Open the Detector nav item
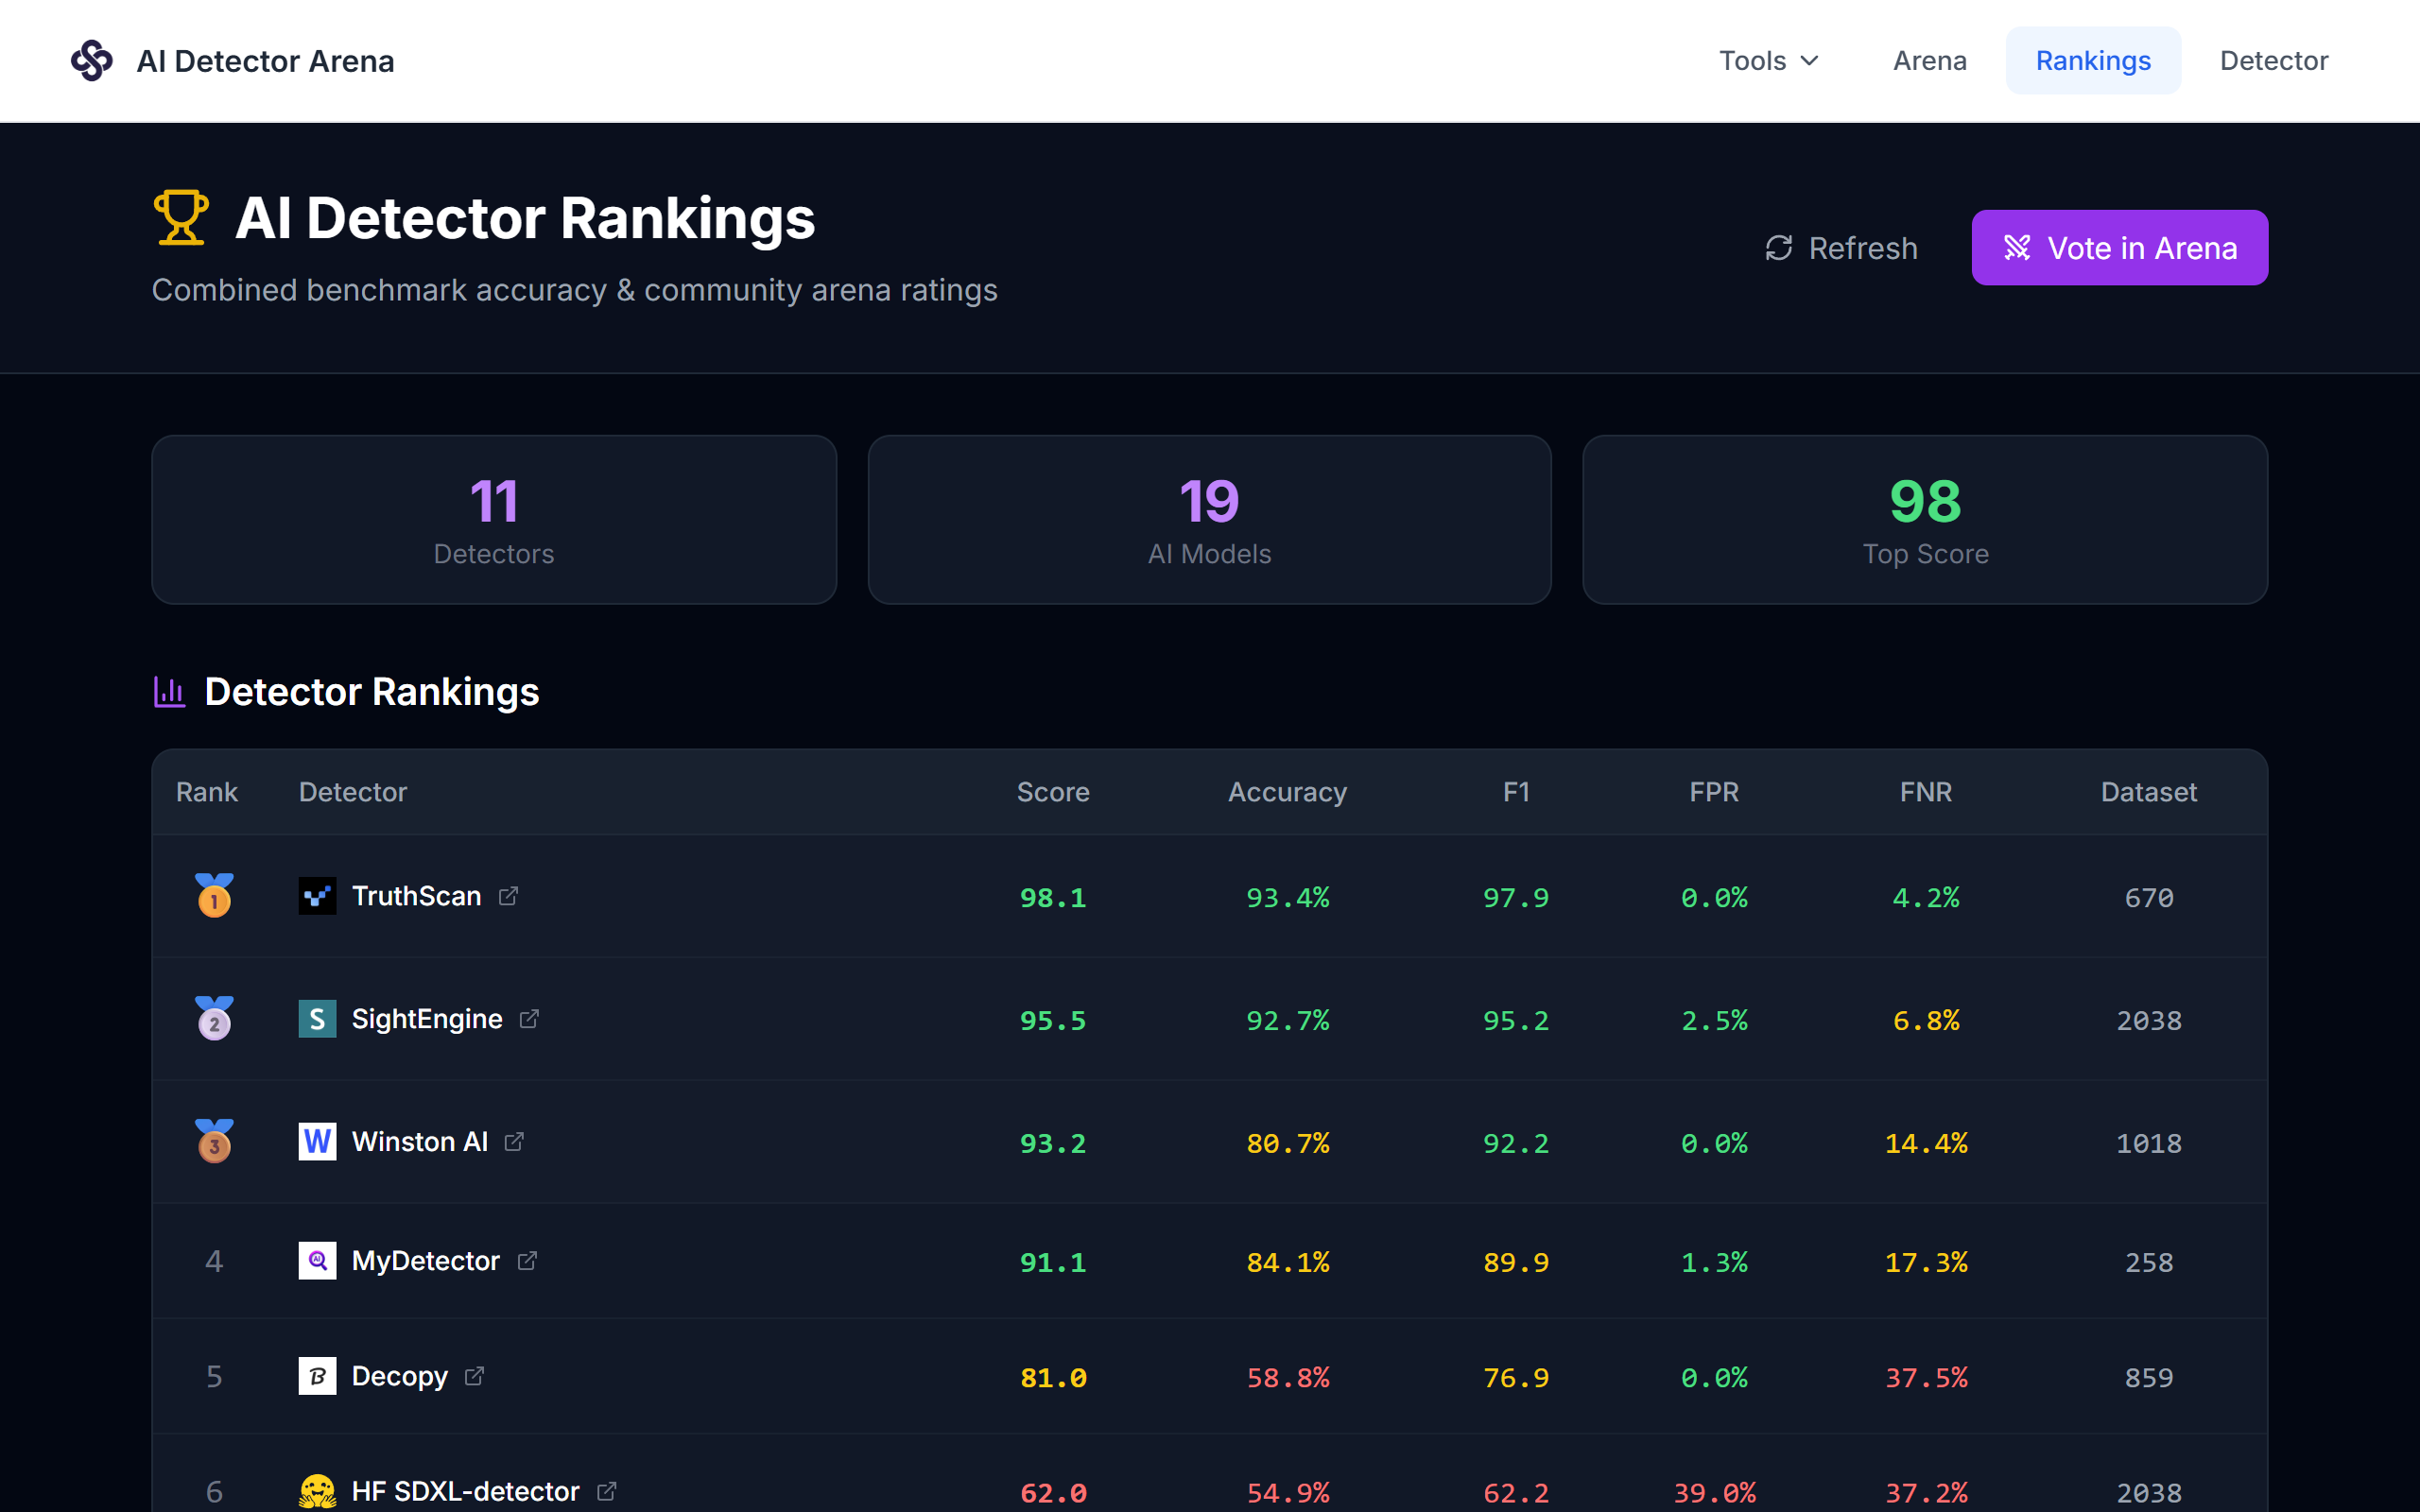Viewport: 2420px width, 1512px height. tap(2273, 61)
